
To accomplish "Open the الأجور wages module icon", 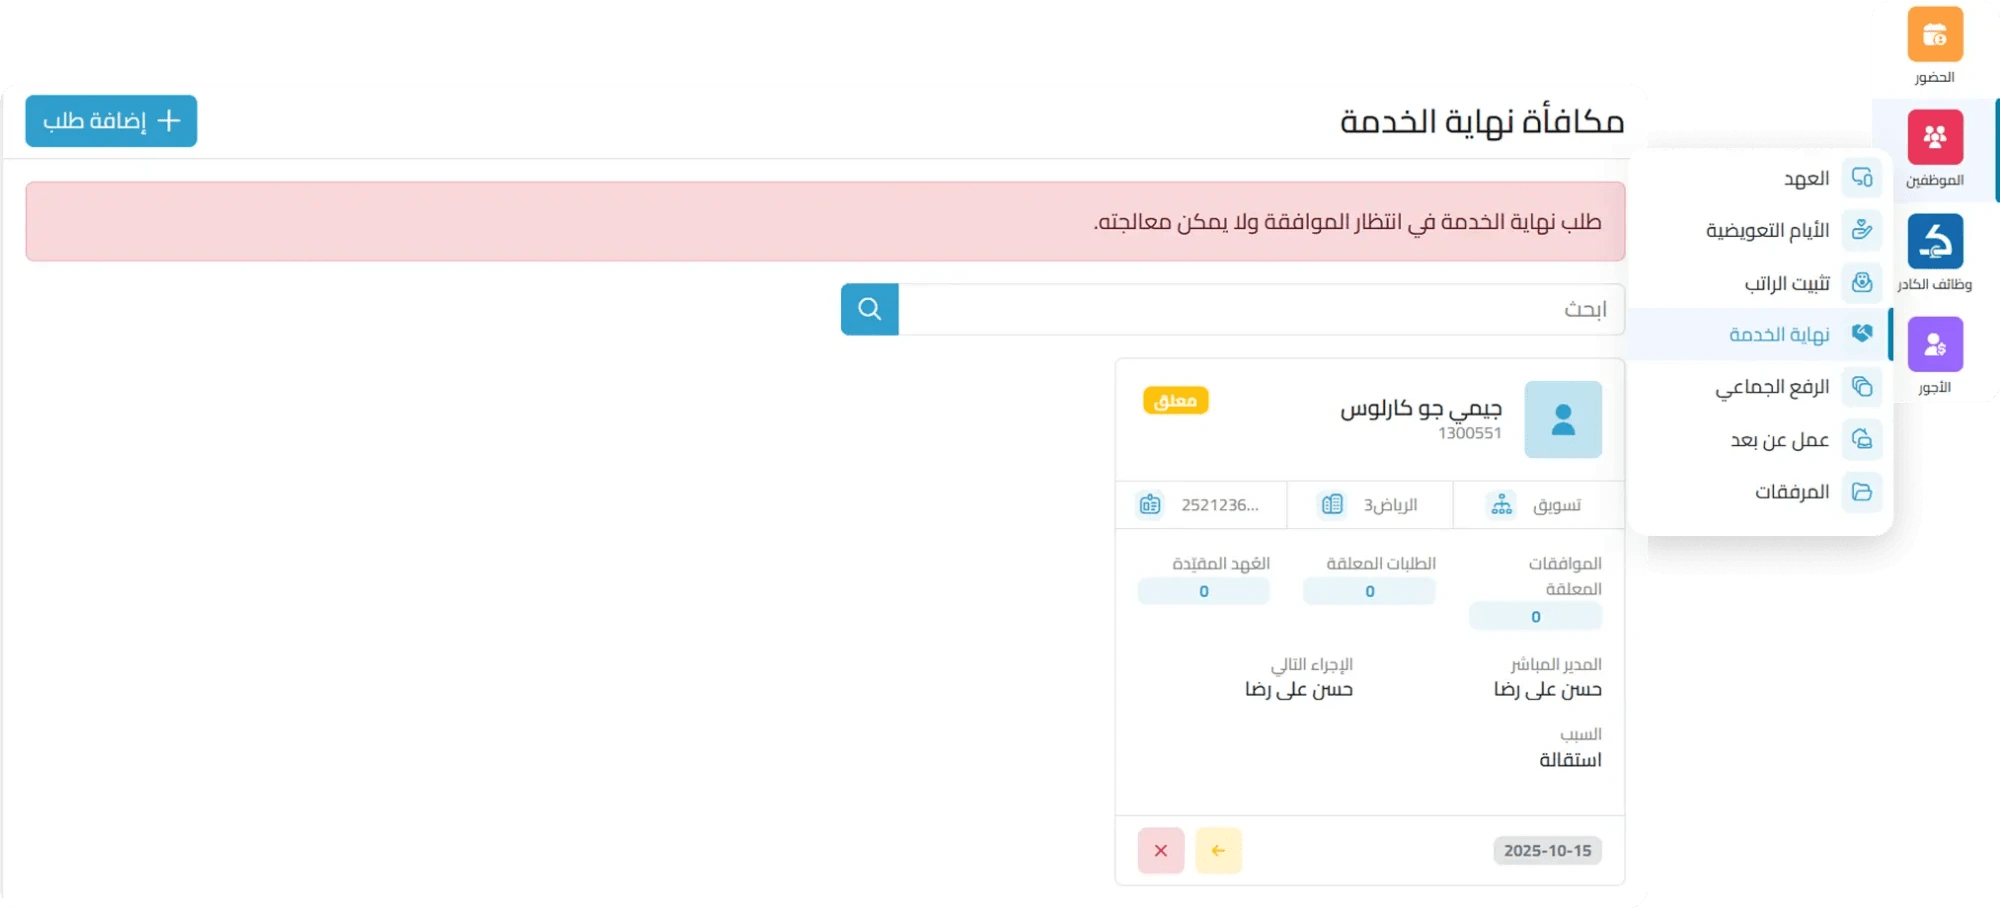I will pyautogui.click(x=1934, y=344).
